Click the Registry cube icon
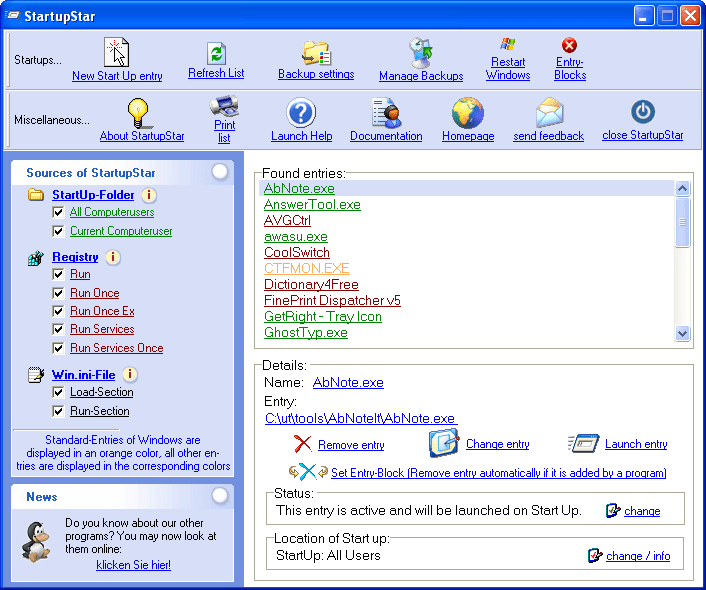Viewport: 706px width, 590px height. coord(36,258)
